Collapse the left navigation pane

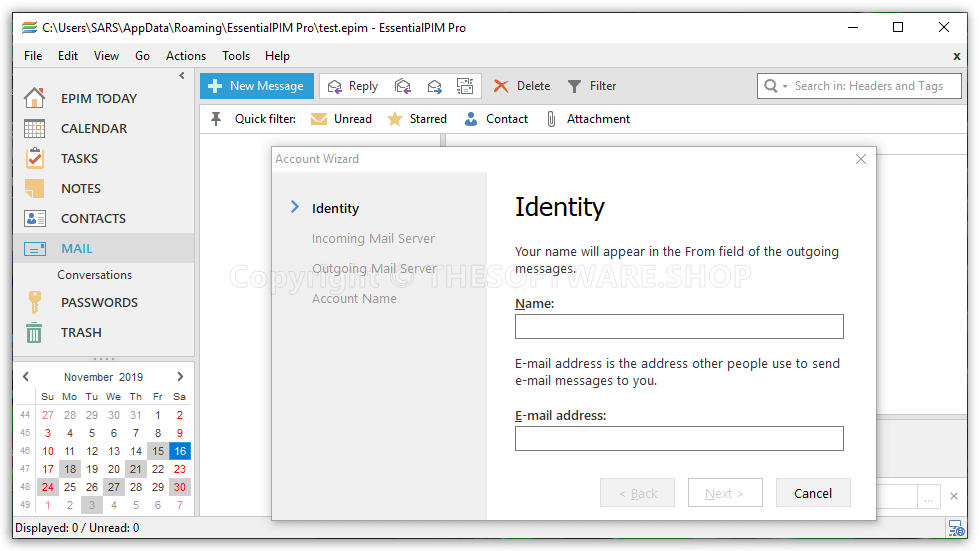(182, 76)
